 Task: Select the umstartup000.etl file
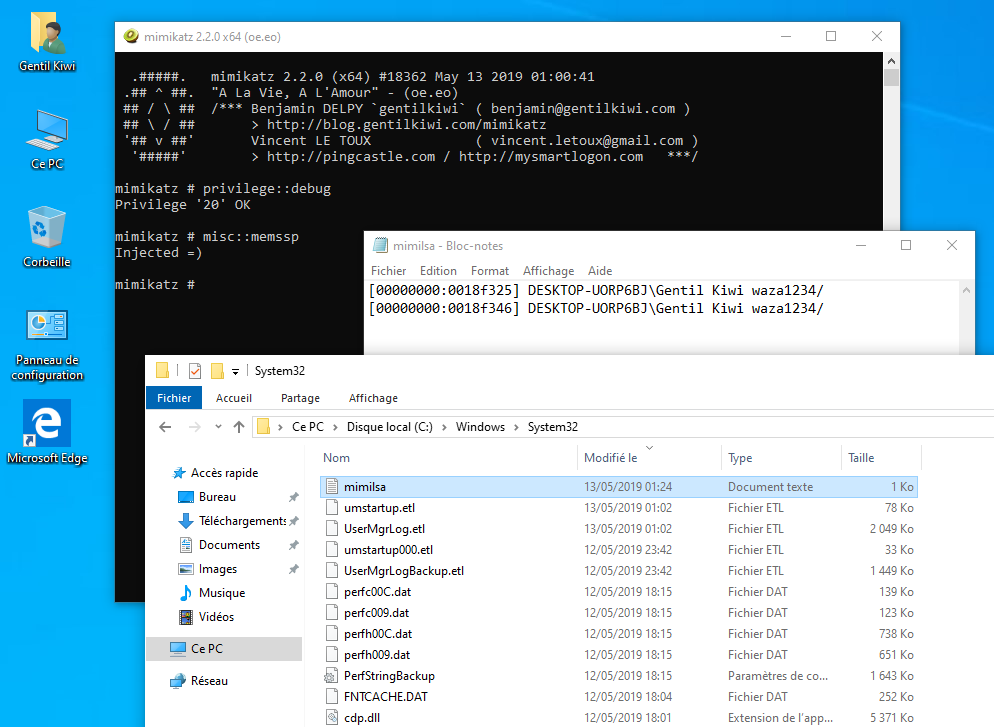click(619, 550)
